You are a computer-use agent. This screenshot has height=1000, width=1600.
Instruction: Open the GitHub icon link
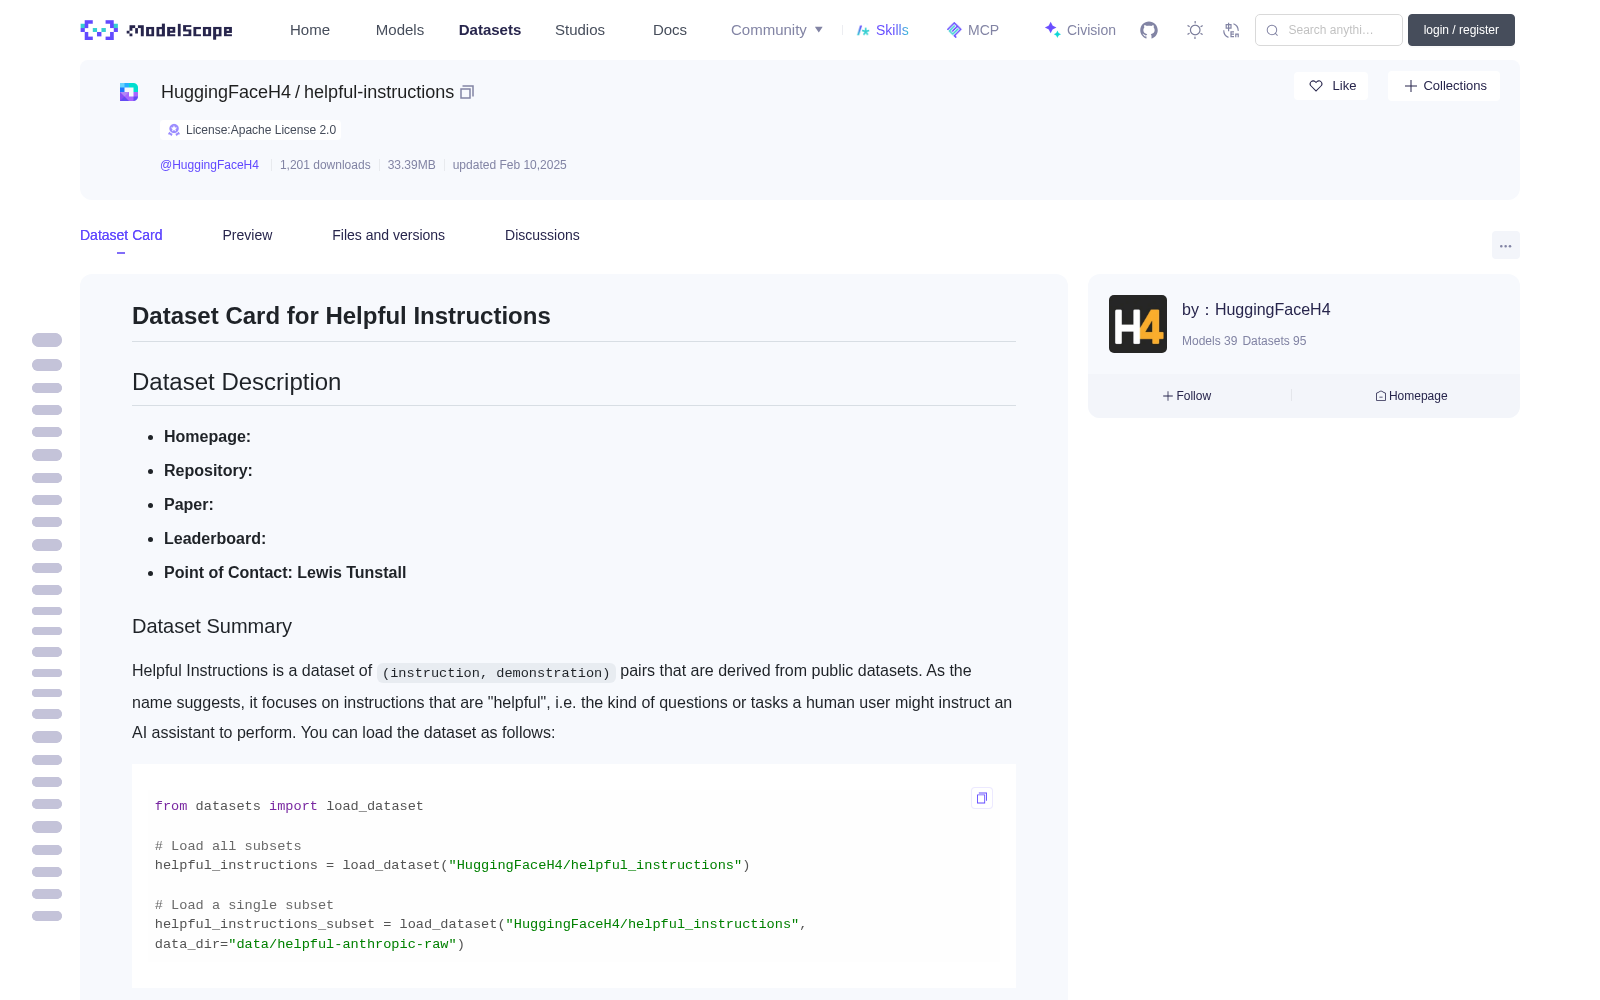point(1149,30)
